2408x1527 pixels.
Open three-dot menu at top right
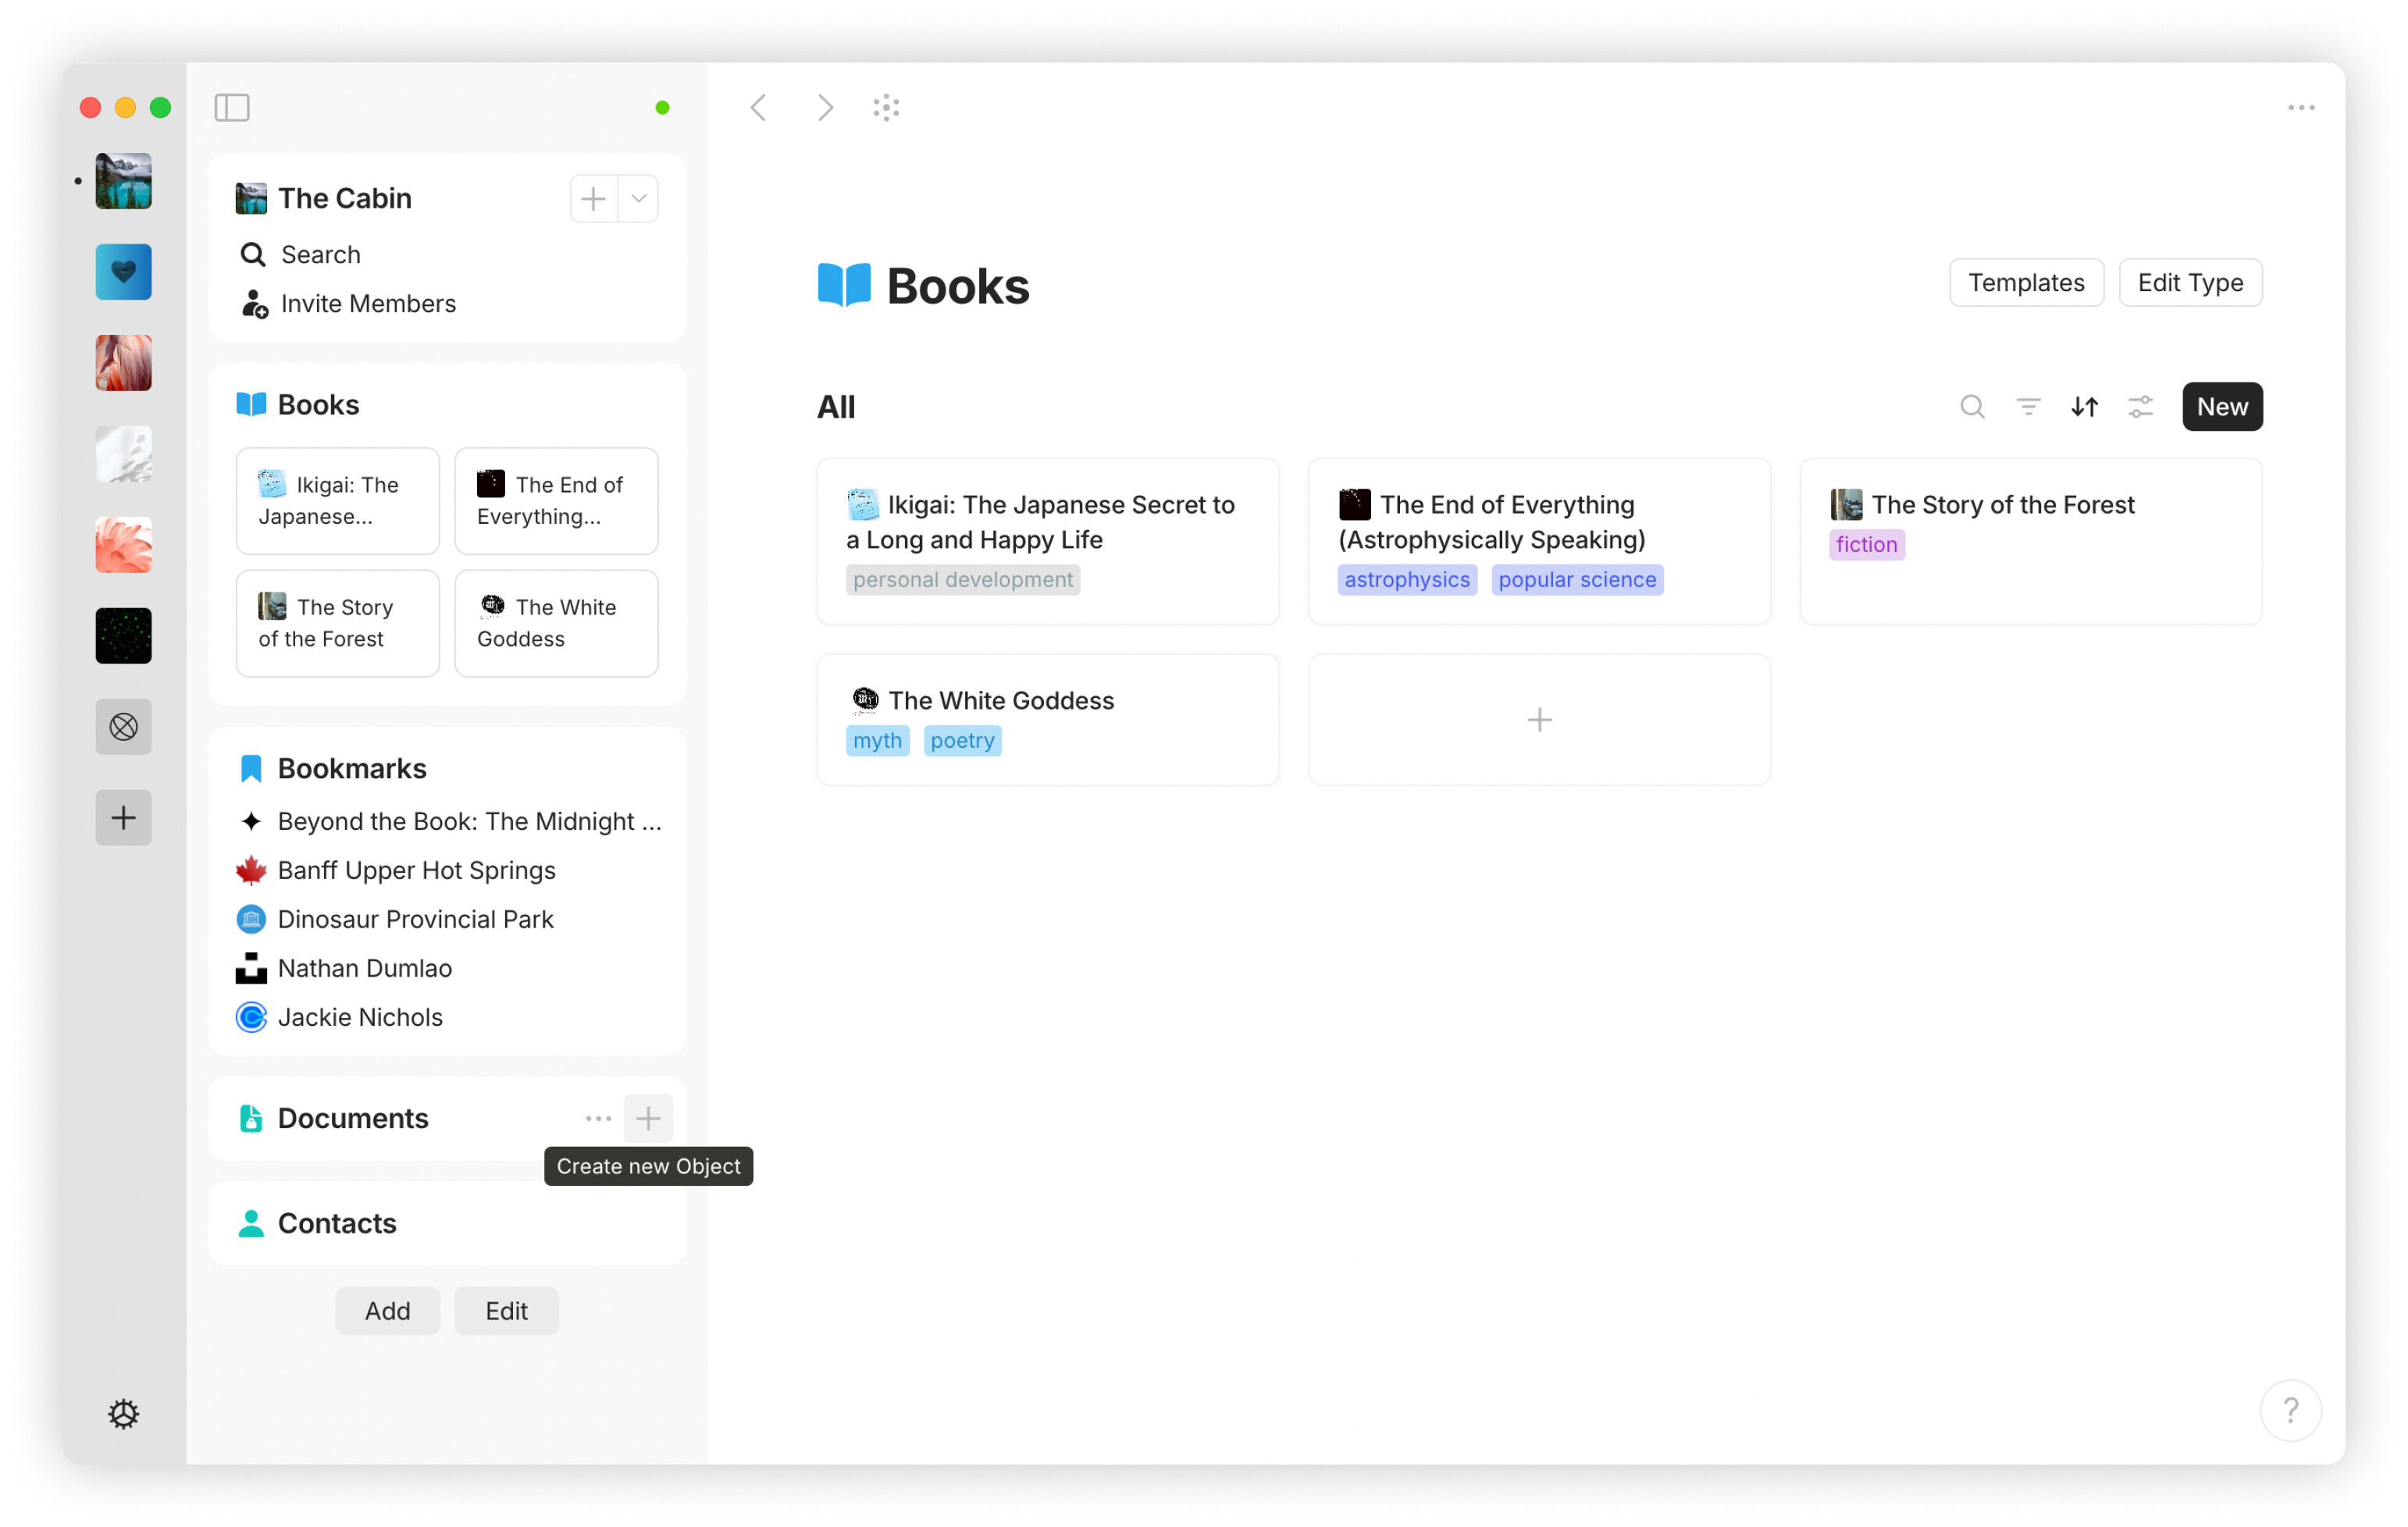point(2301,107)
